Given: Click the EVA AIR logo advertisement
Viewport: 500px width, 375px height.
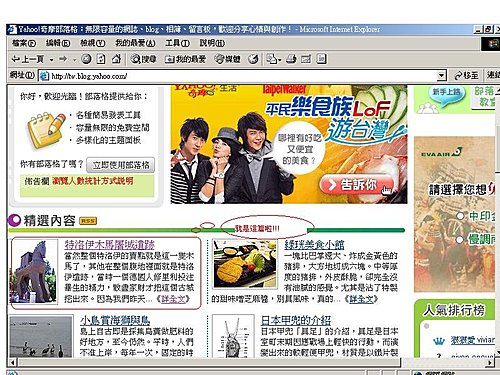Looking at the screenshot, I should click(x=441, y=153).
